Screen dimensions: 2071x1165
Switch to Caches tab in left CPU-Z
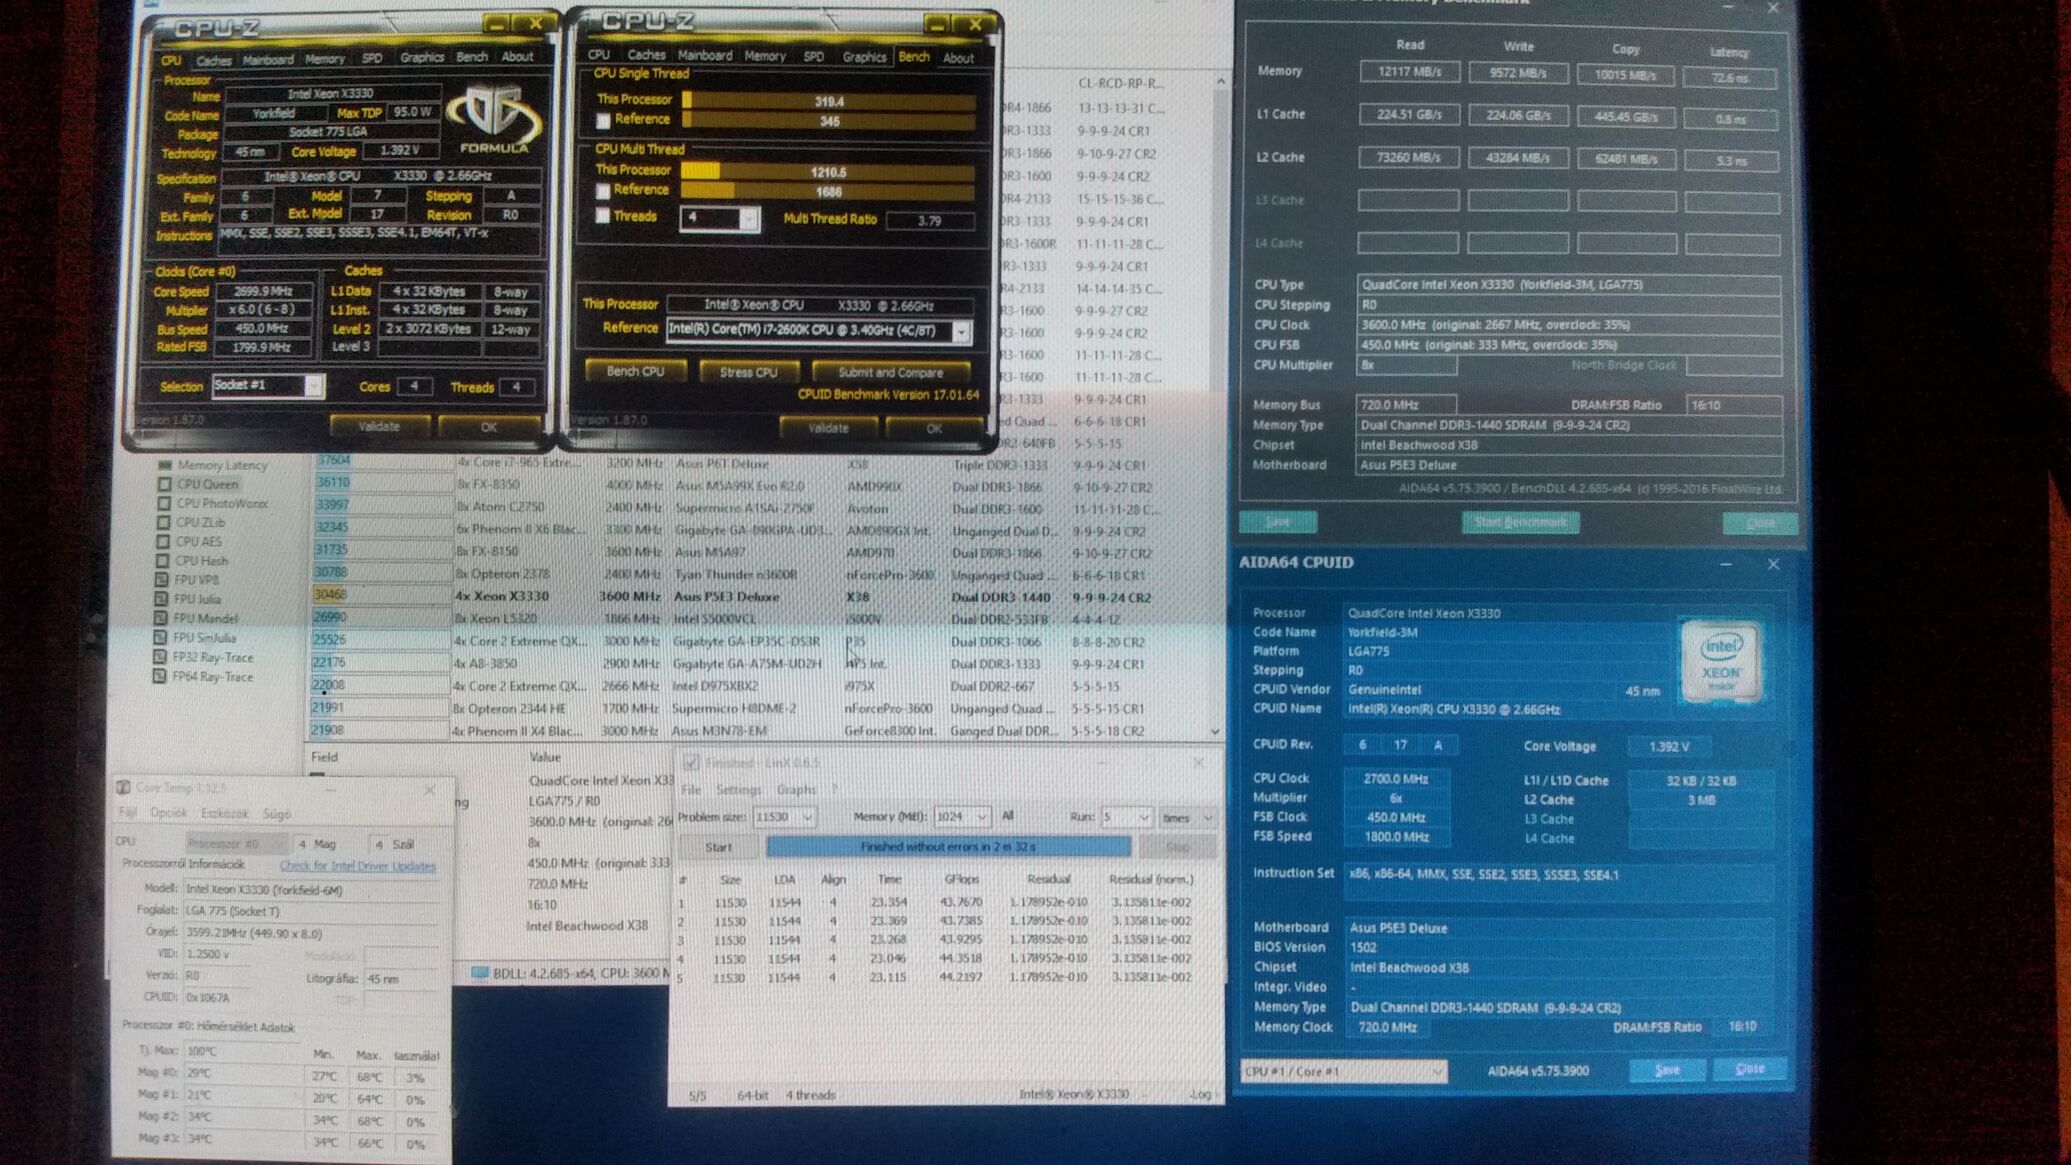(213, 61)
